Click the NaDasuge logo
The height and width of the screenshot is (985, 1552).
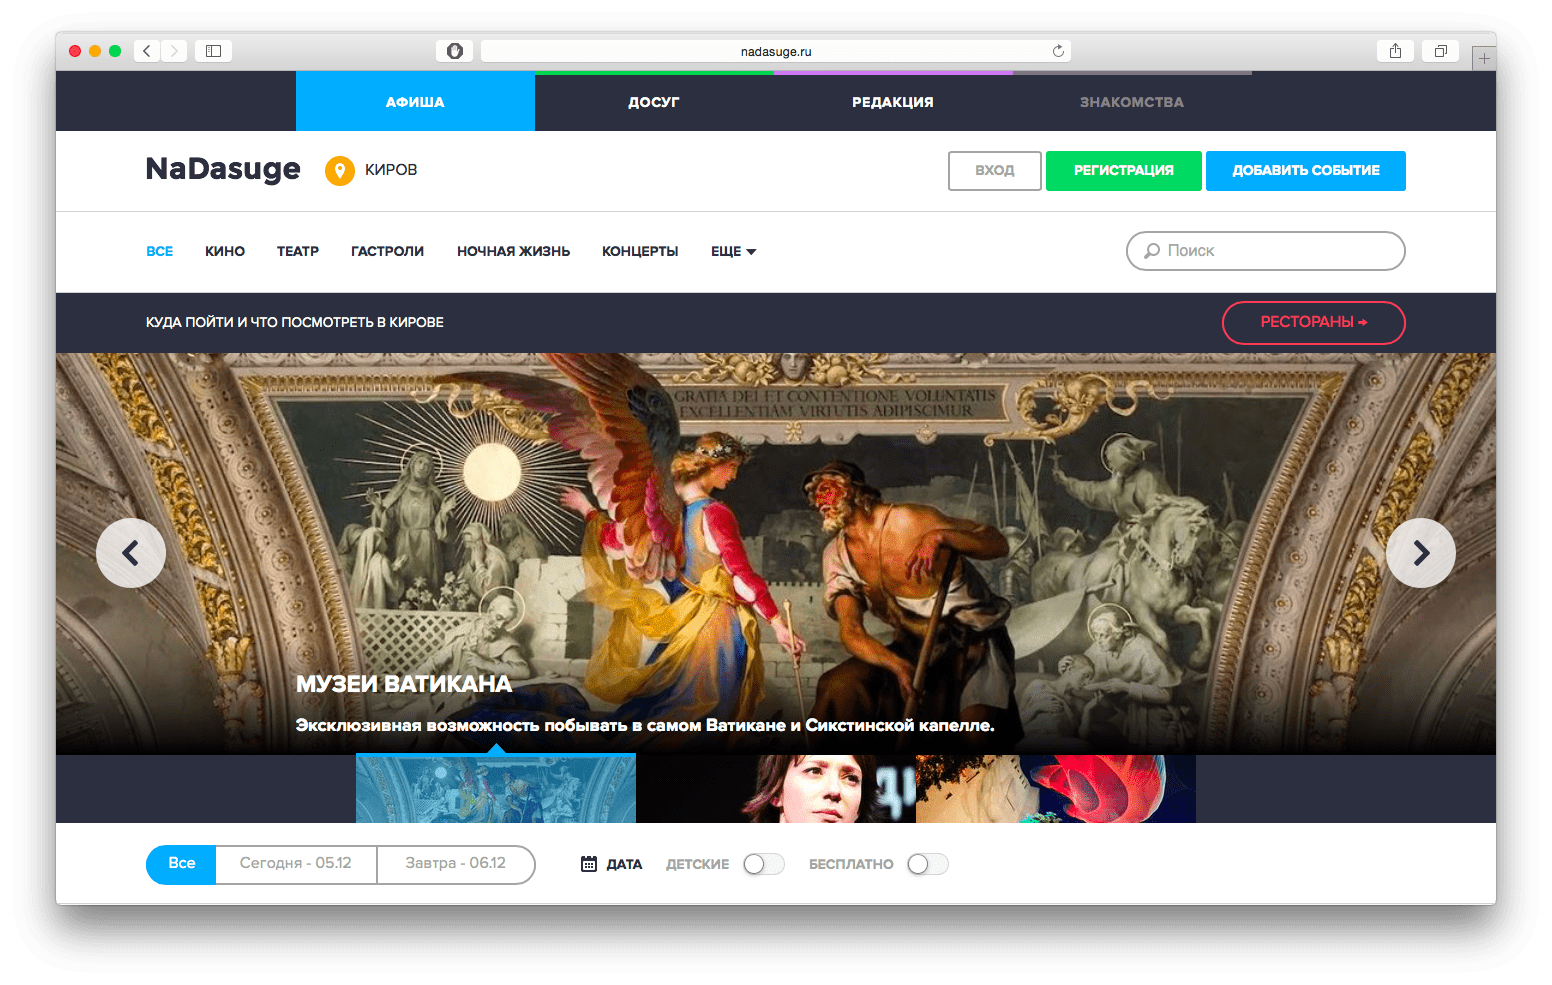tap(223, 169)
